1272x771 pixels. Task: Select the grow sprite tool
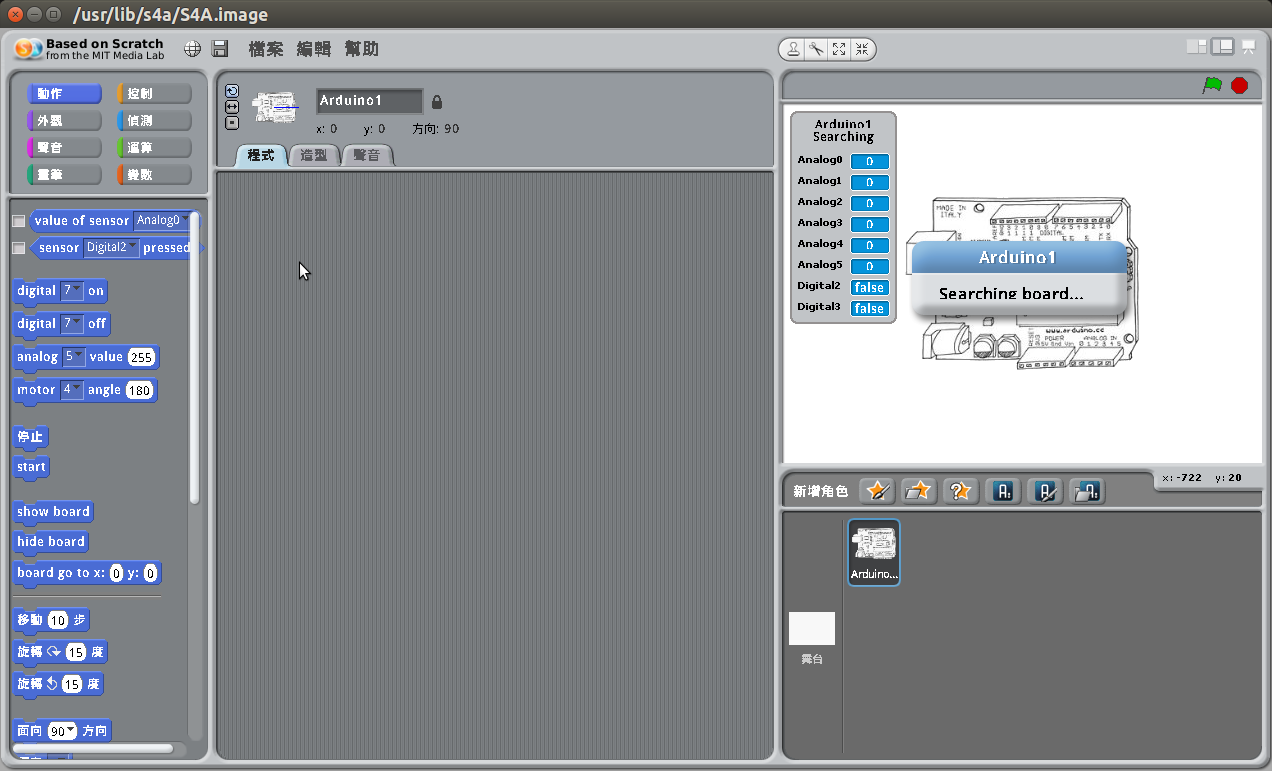pos(840,49)
